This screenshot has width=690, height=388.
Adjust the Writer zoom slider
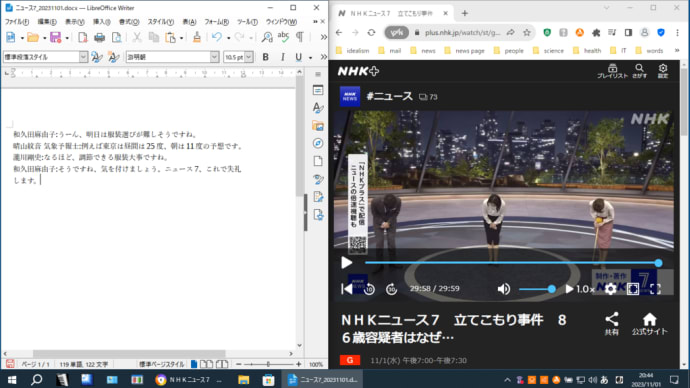pyautogui.click(x=268, y=364)
